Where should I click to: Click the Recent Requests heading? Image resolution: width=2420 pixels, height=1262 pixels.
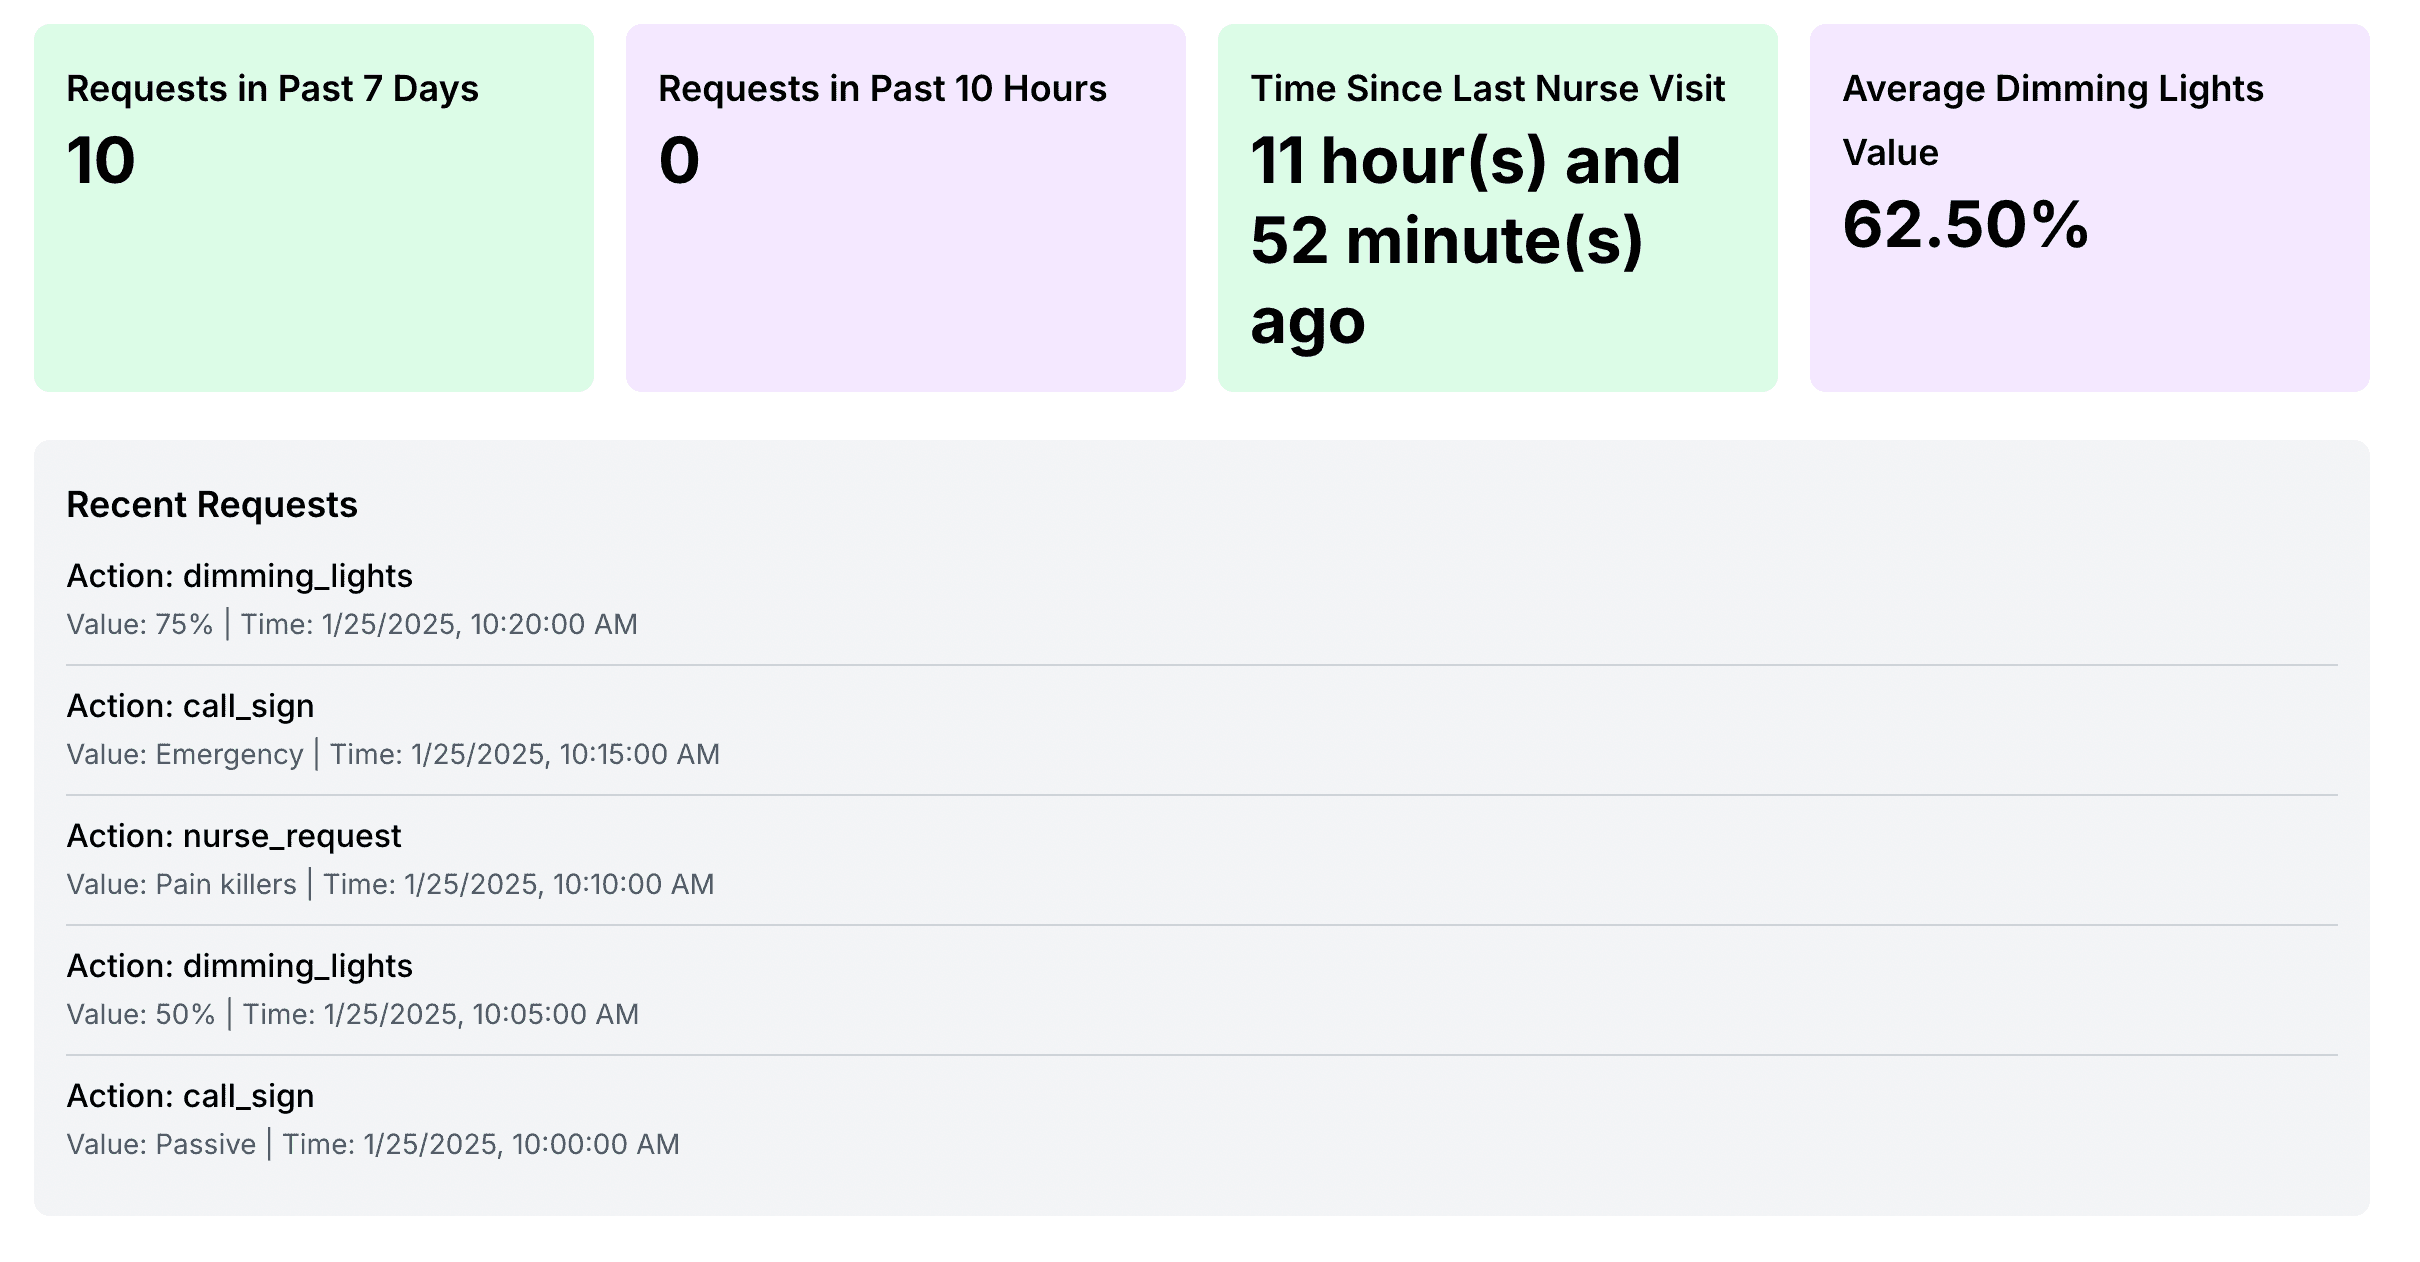(x=212, y=505)
